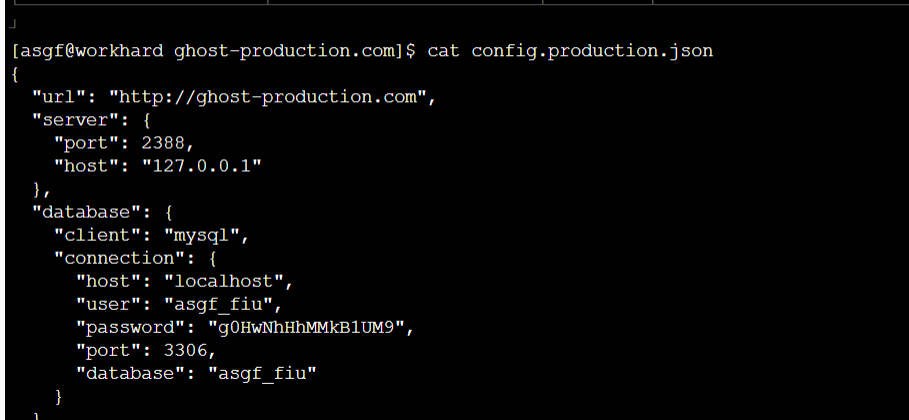Click the "url" key in JSON output
Viewport: 909px width, 420px height.
click(59, 96)
